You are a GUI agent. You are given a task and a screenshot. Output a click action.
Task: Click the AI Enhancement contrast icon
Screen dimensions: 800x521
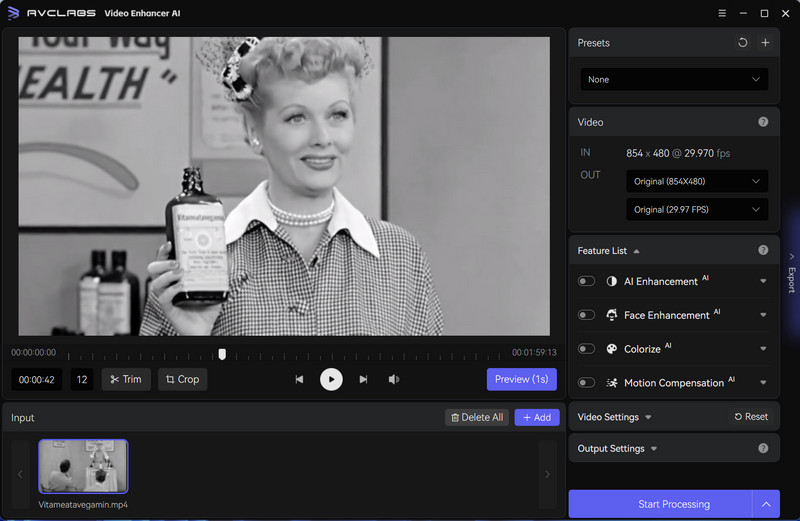(x=611, y=281)
